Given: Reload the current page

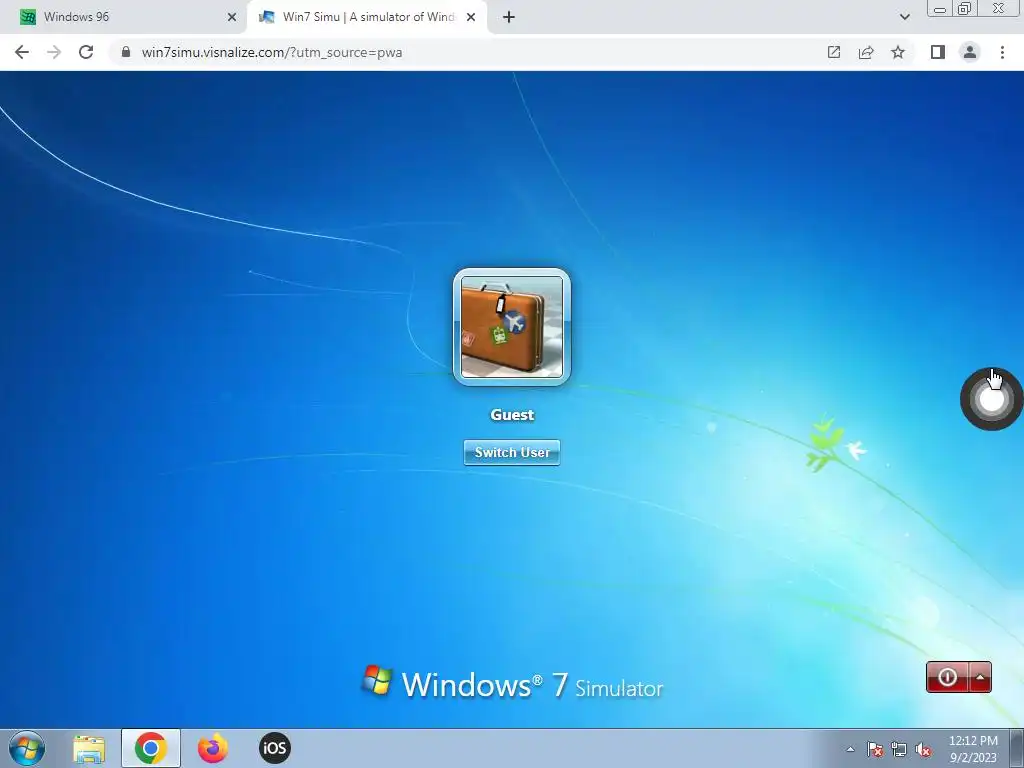Looking at the screenshot, I should (86, 52).
